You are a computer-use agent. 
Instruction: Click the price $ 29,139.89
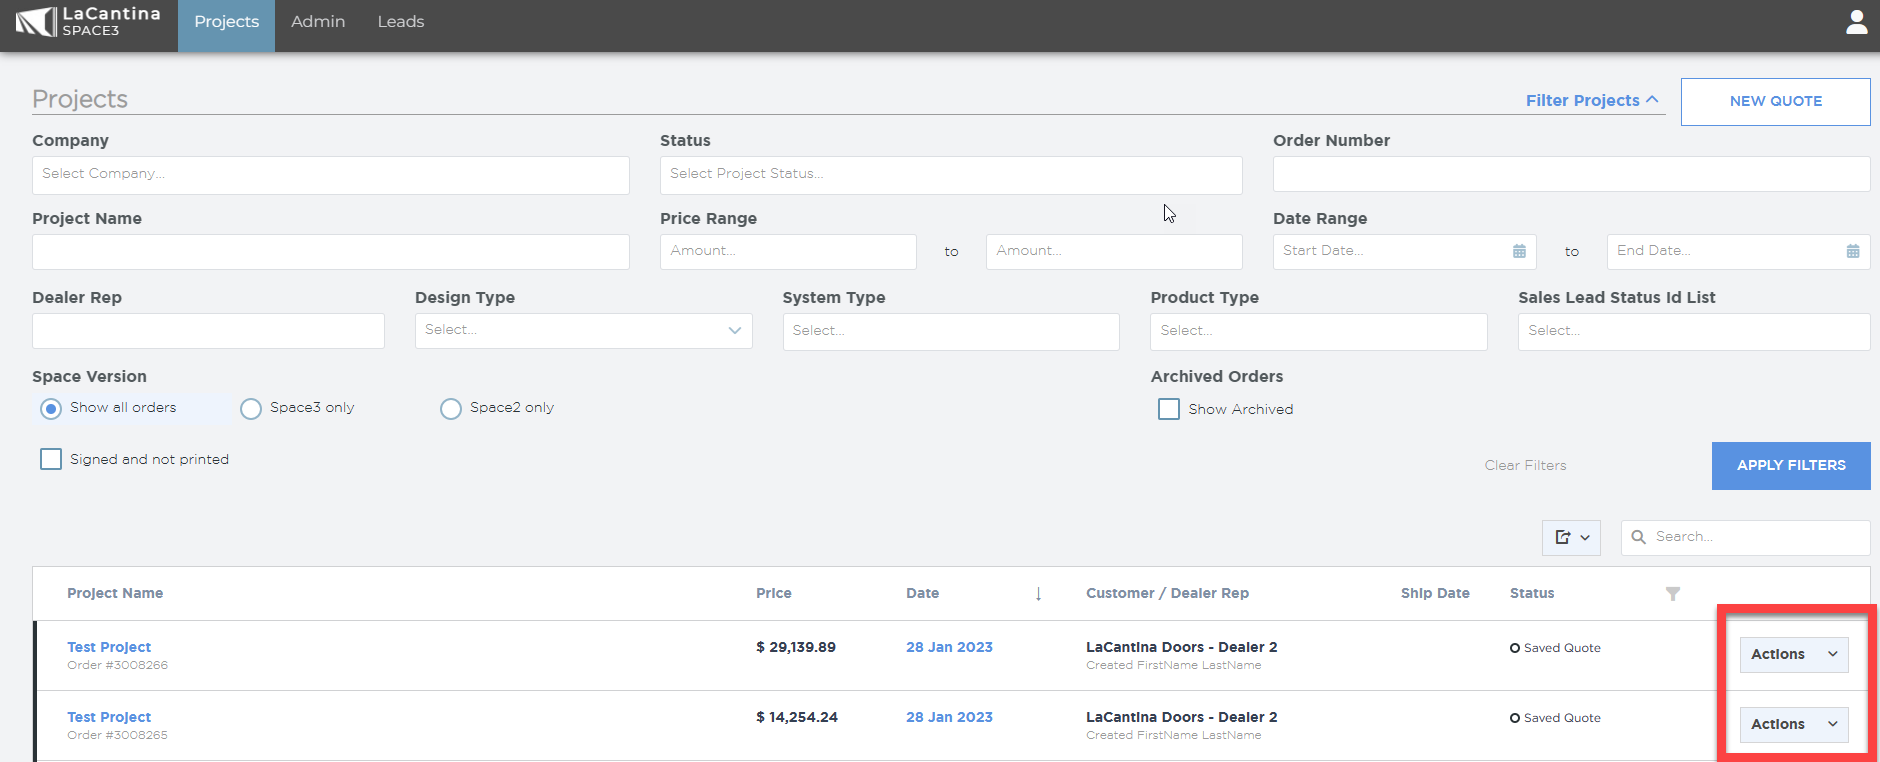[x=796, y=648]
